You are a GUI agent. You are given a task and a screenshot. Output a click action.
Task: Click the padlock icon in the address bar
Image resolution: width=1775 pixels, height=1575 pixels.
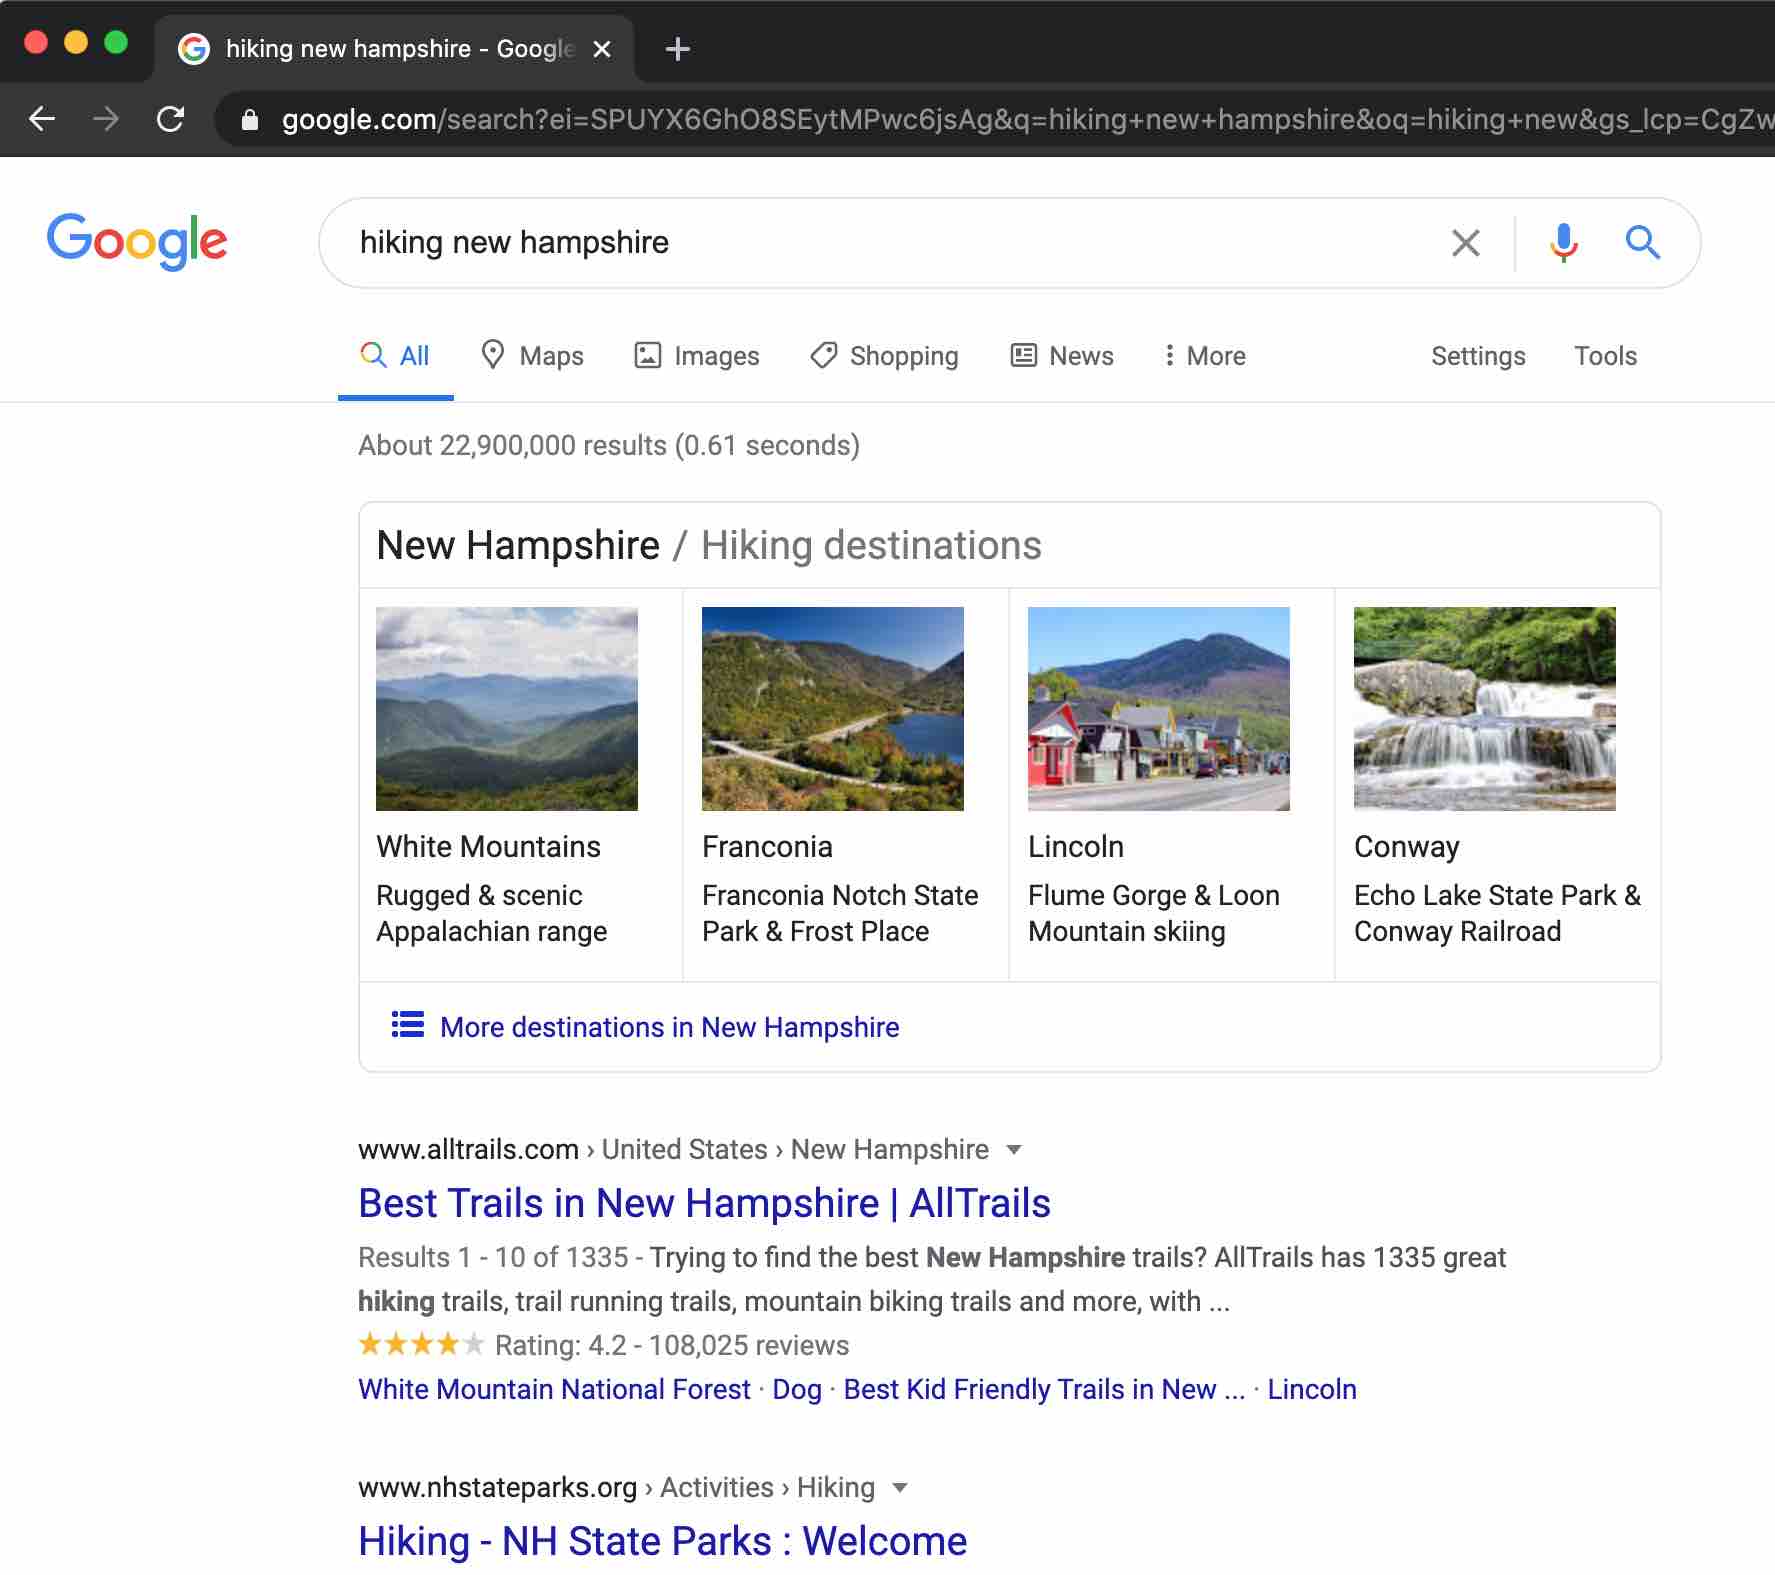250,120
